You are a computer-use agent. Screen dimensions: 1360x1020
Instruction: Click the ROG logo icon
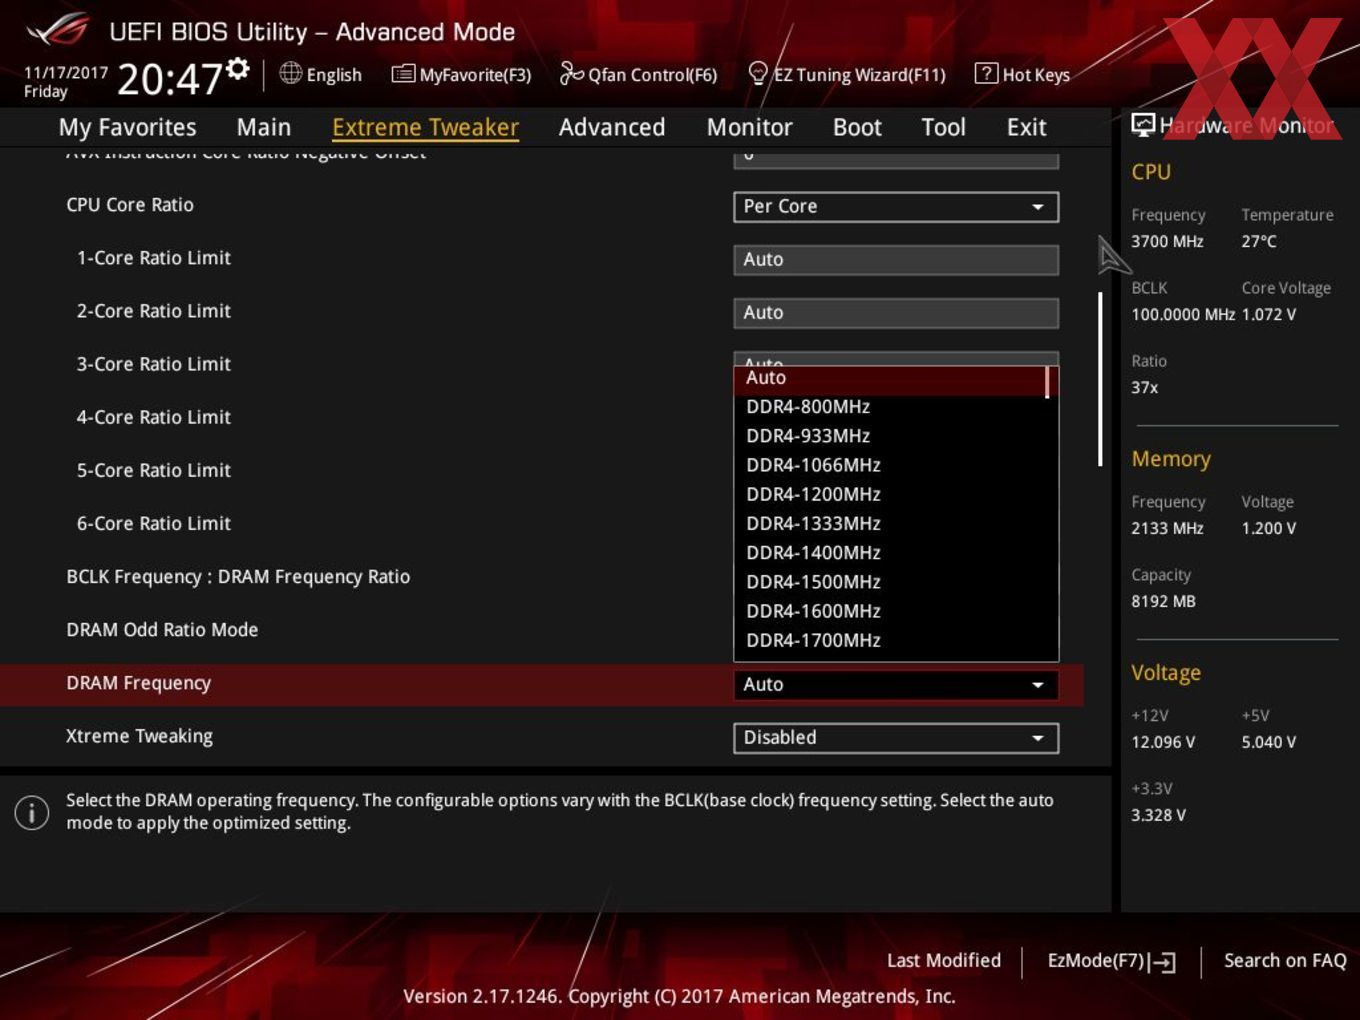(x=58, y=30)
